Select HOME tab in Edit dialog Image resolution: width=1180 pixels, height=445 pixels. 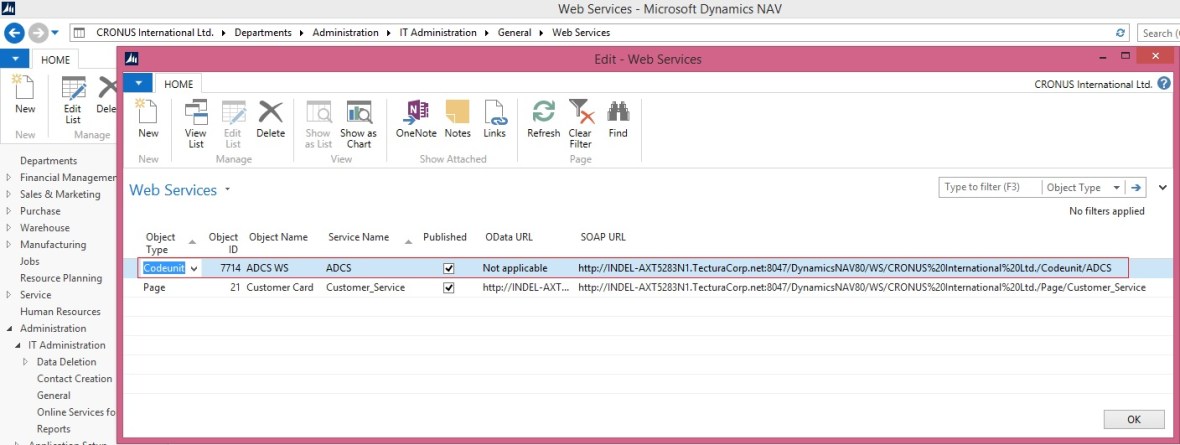(178, 84)
